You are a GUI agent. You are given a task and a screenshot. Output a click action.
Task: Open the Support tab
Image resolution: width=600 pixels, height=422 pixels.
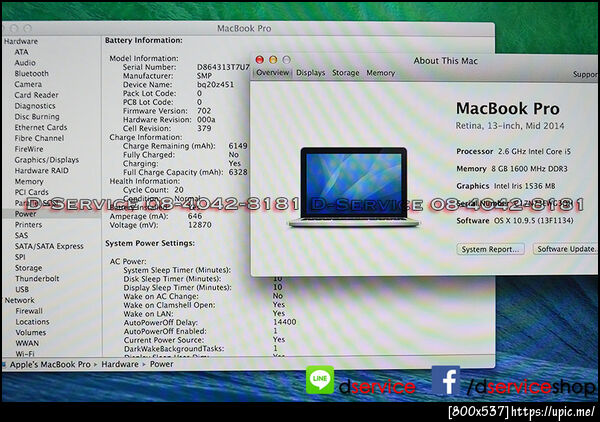point(585,75)
